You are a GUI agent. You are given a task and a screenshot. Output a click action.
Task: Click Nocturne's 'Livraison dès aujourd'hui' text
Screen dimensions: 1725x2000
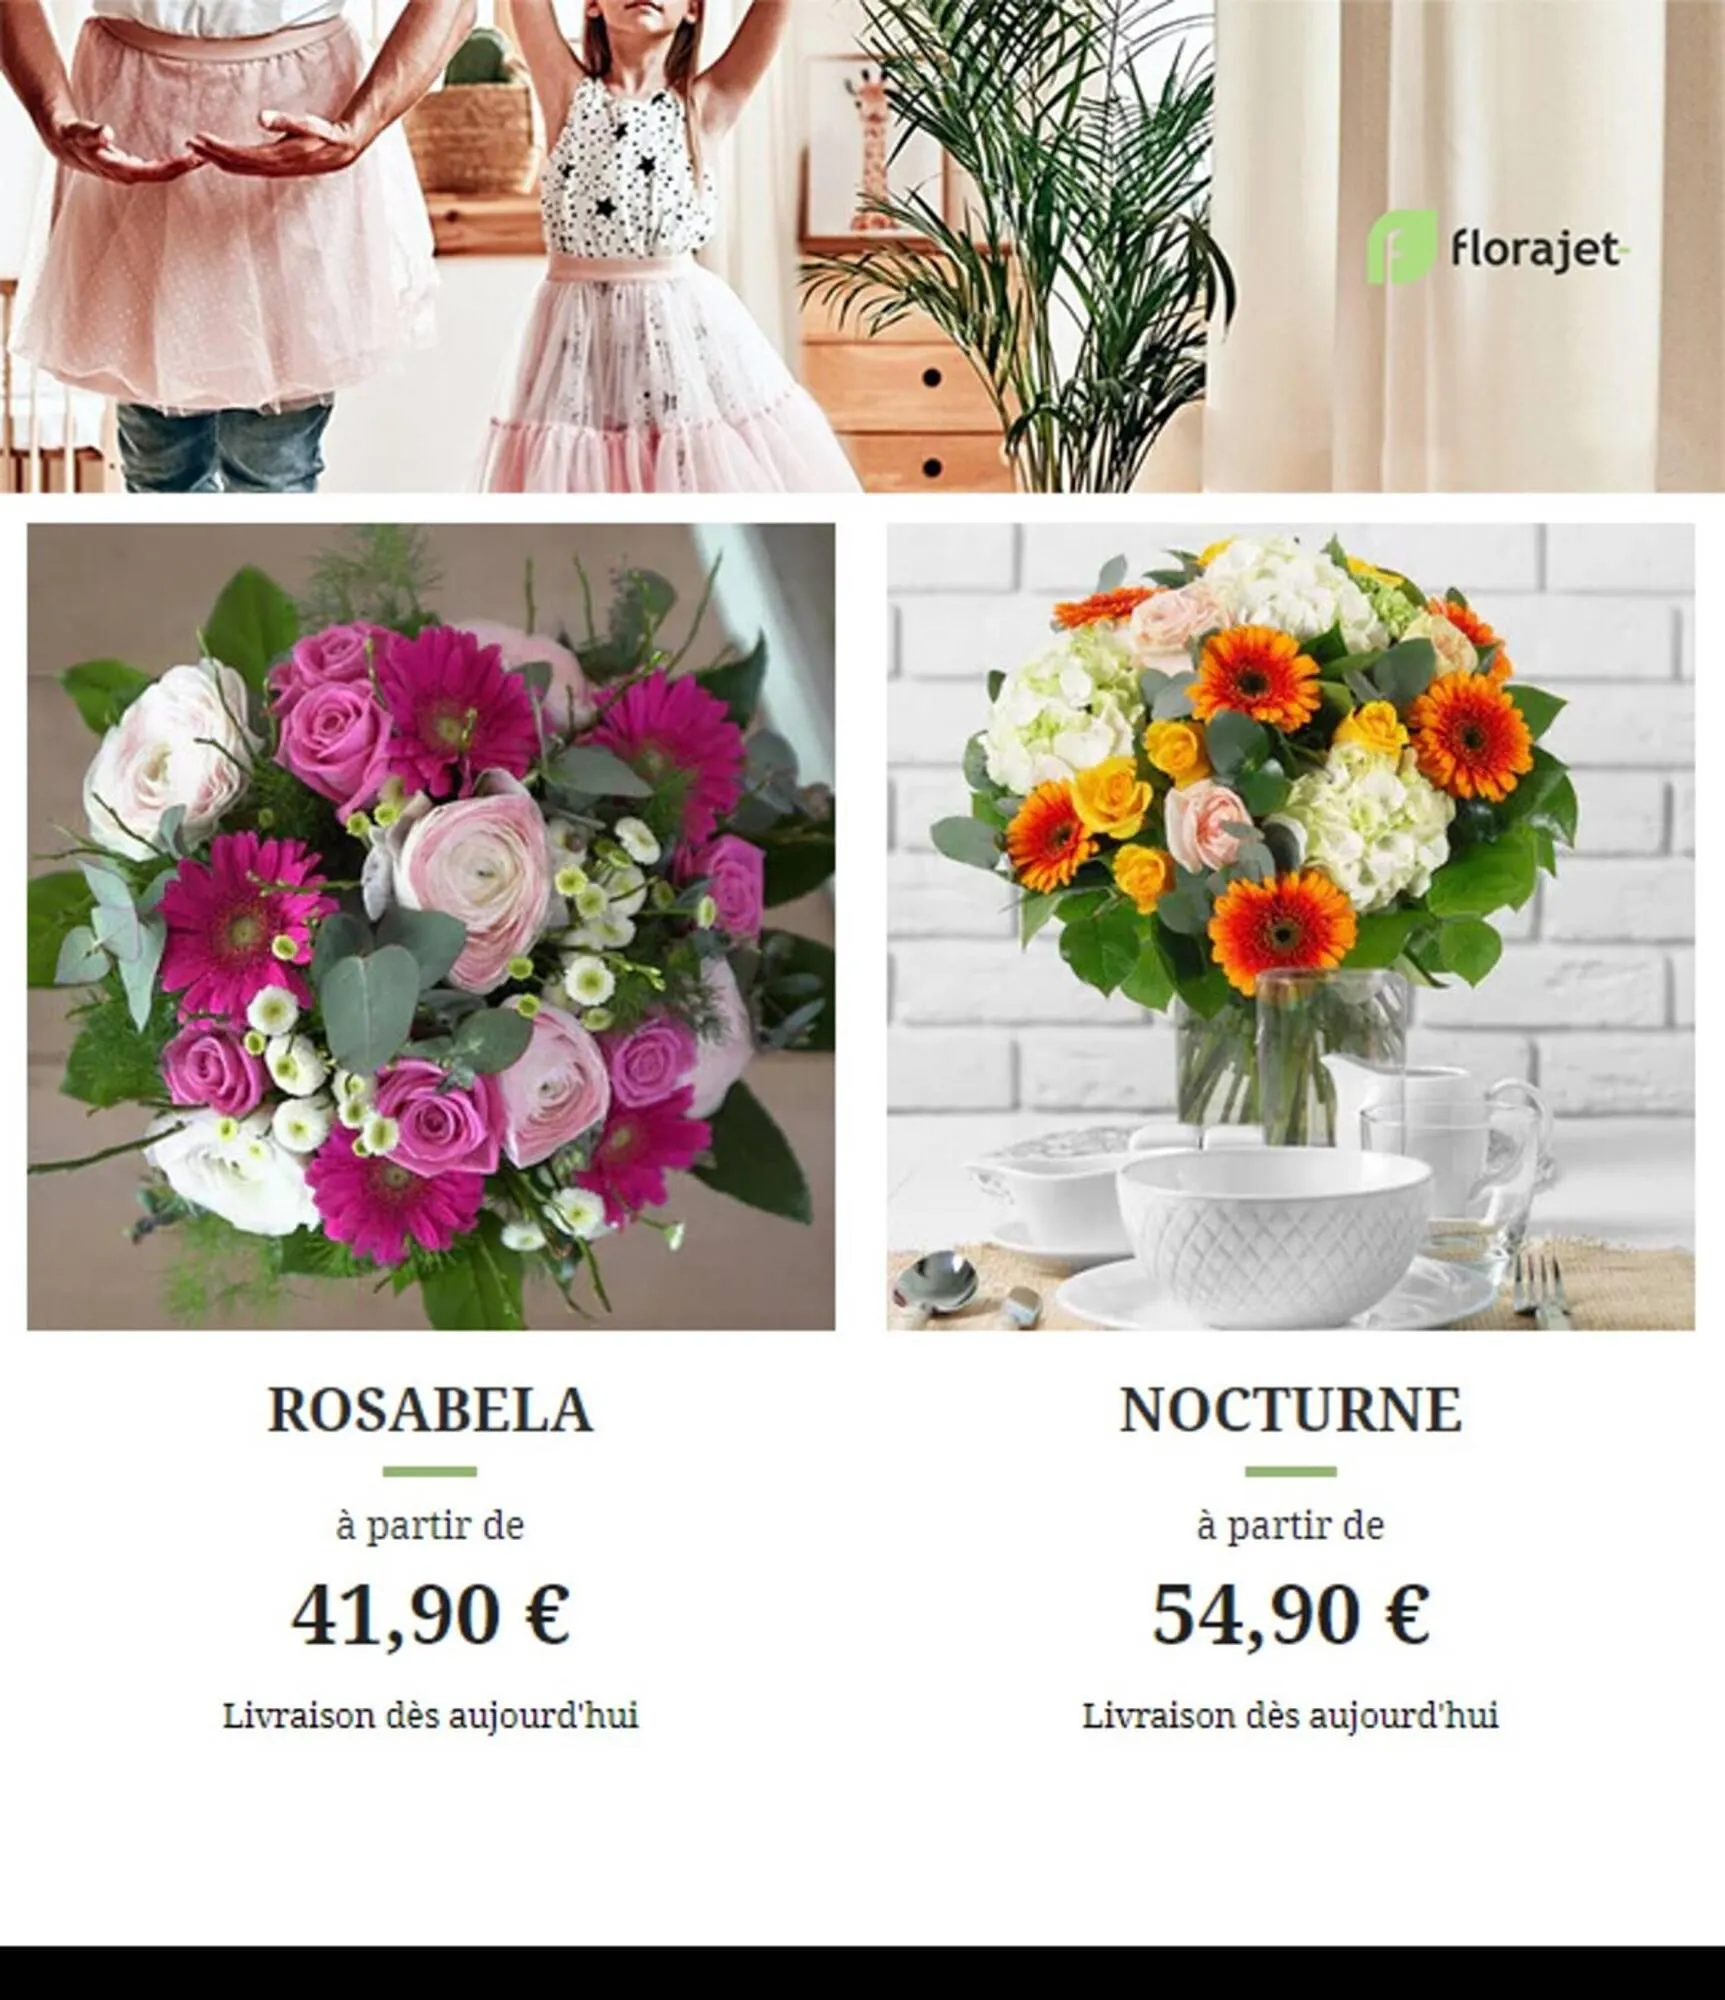tap(1290, 1717)
